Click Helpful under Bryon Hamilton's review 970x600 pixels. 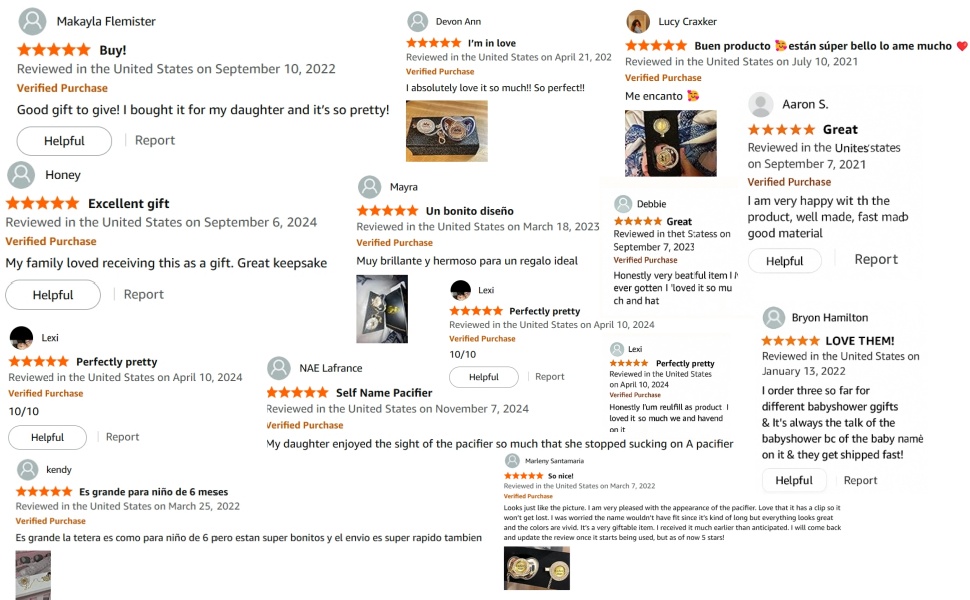tap(794, 480)
